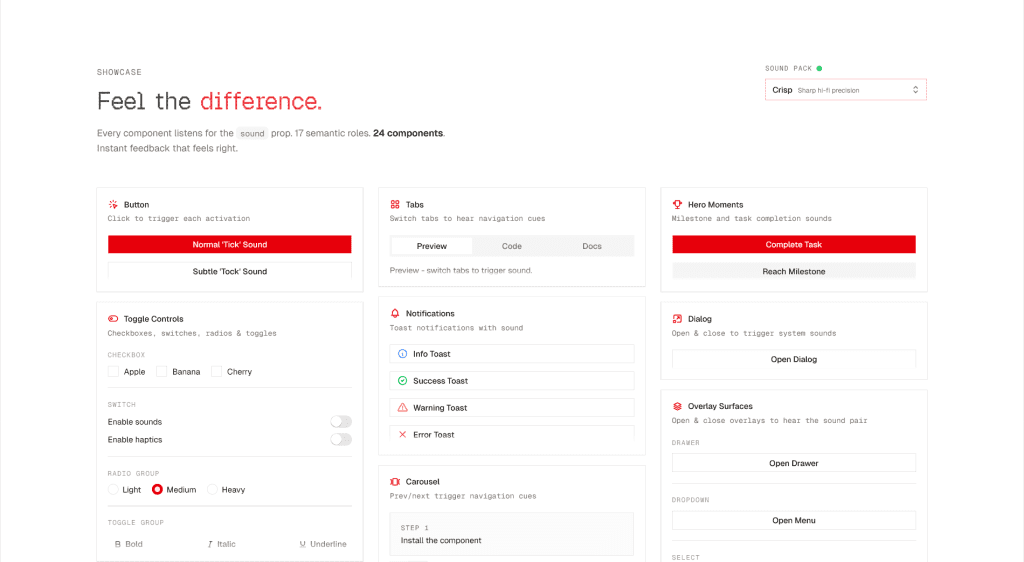The height and width of the screenshot is (562, 1024).
Task: Click the 'sound' code prop label
Action: [252, 133]
